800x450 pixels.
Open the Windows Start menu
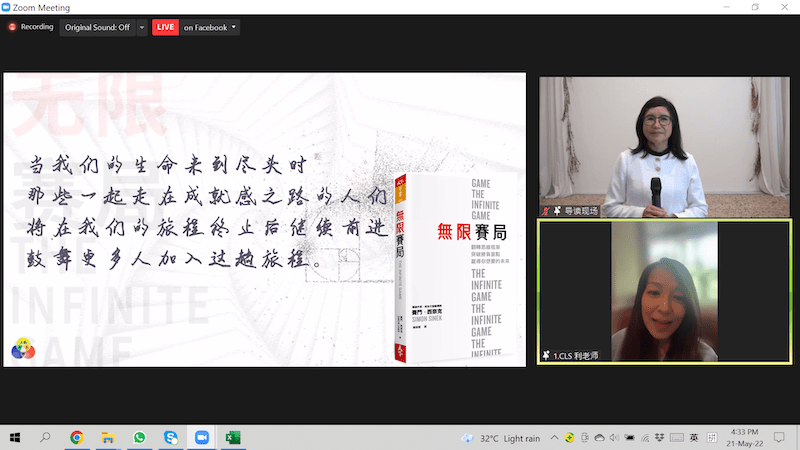[15, 438]
